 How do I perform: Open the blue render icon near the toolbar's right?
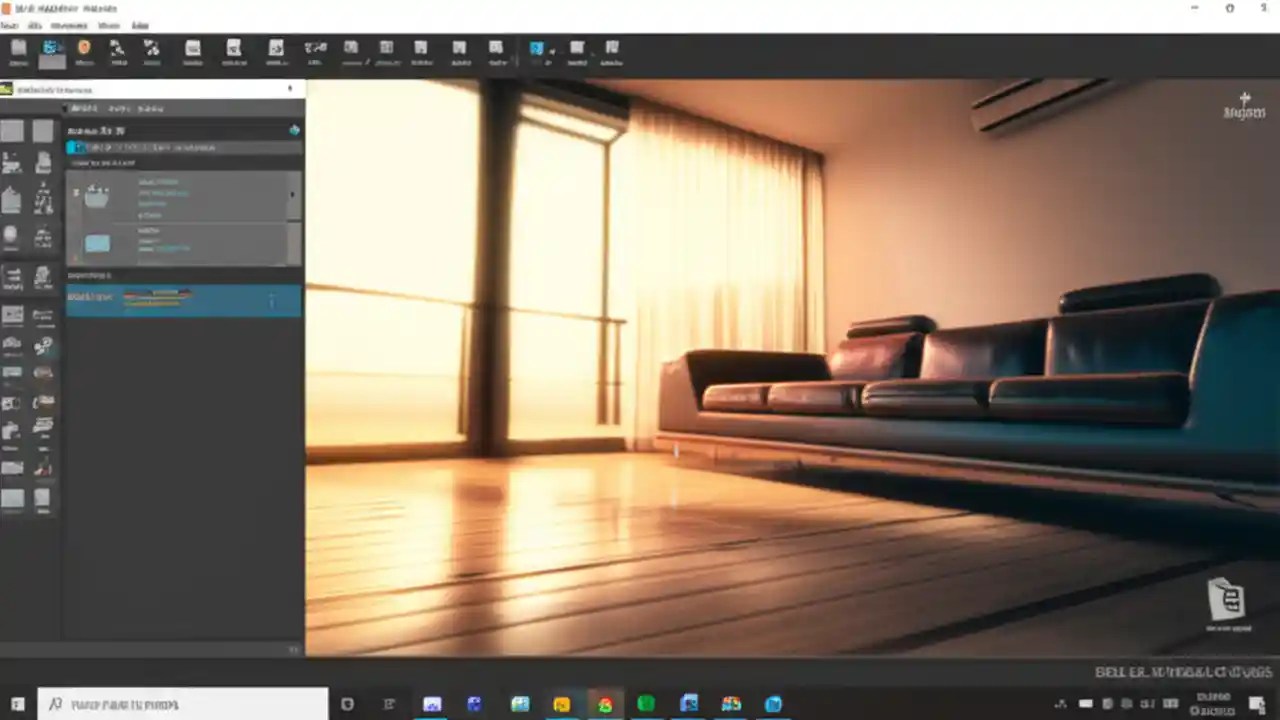coord(537,48)
